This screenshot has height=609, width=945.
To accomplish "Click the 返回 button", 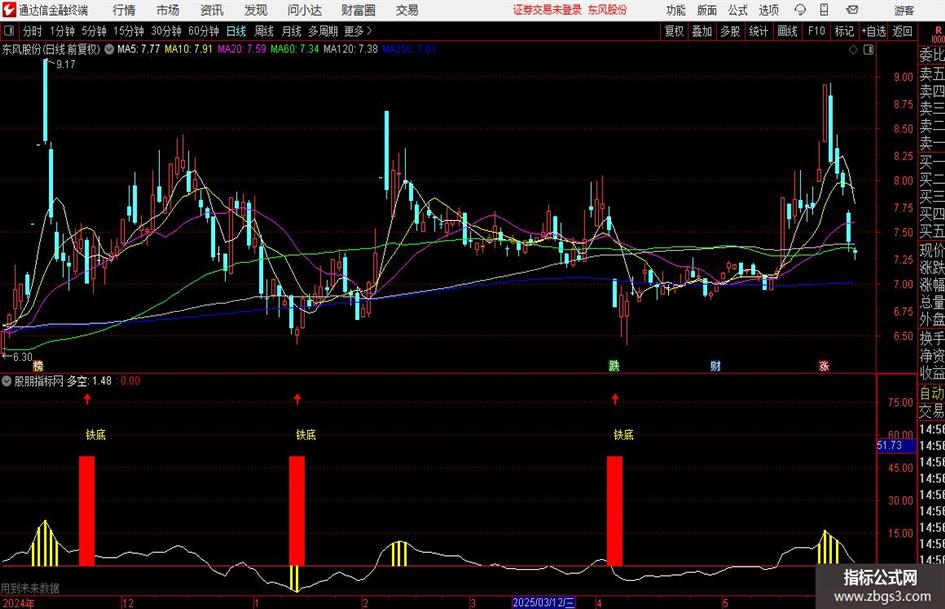I will tap(902, 31).
